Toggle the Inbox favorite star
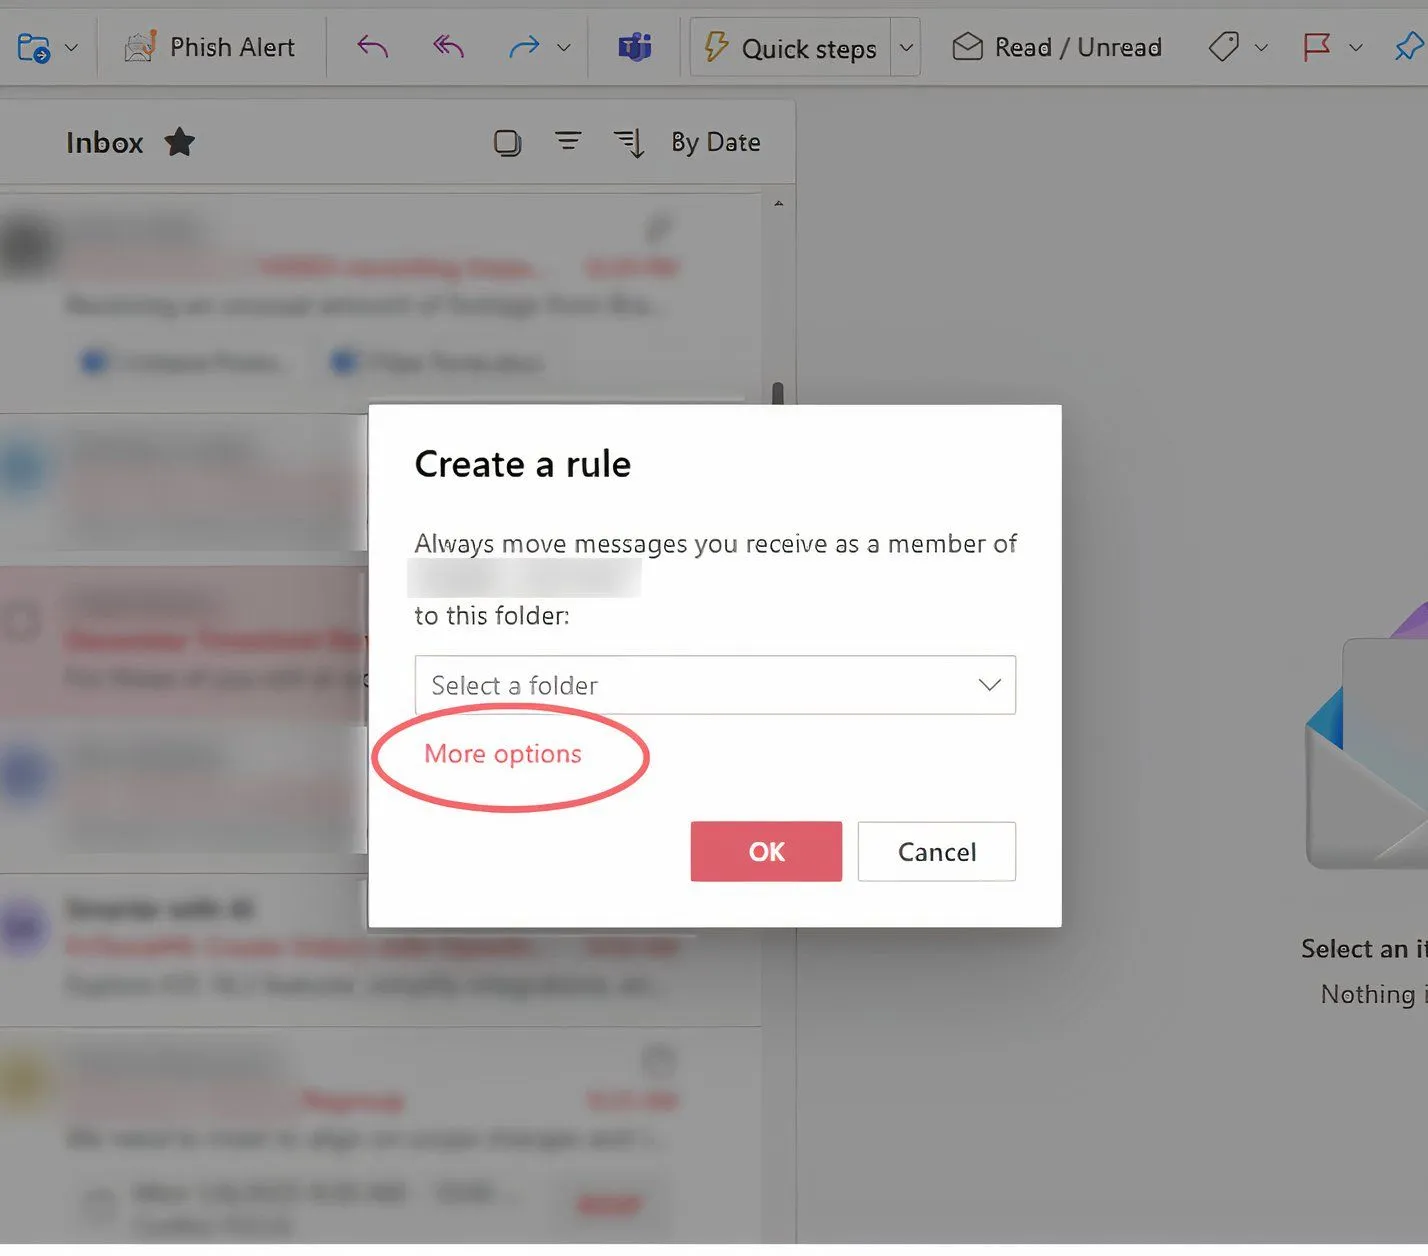The image size is (1428, 1256). click(x=180, y=143)
